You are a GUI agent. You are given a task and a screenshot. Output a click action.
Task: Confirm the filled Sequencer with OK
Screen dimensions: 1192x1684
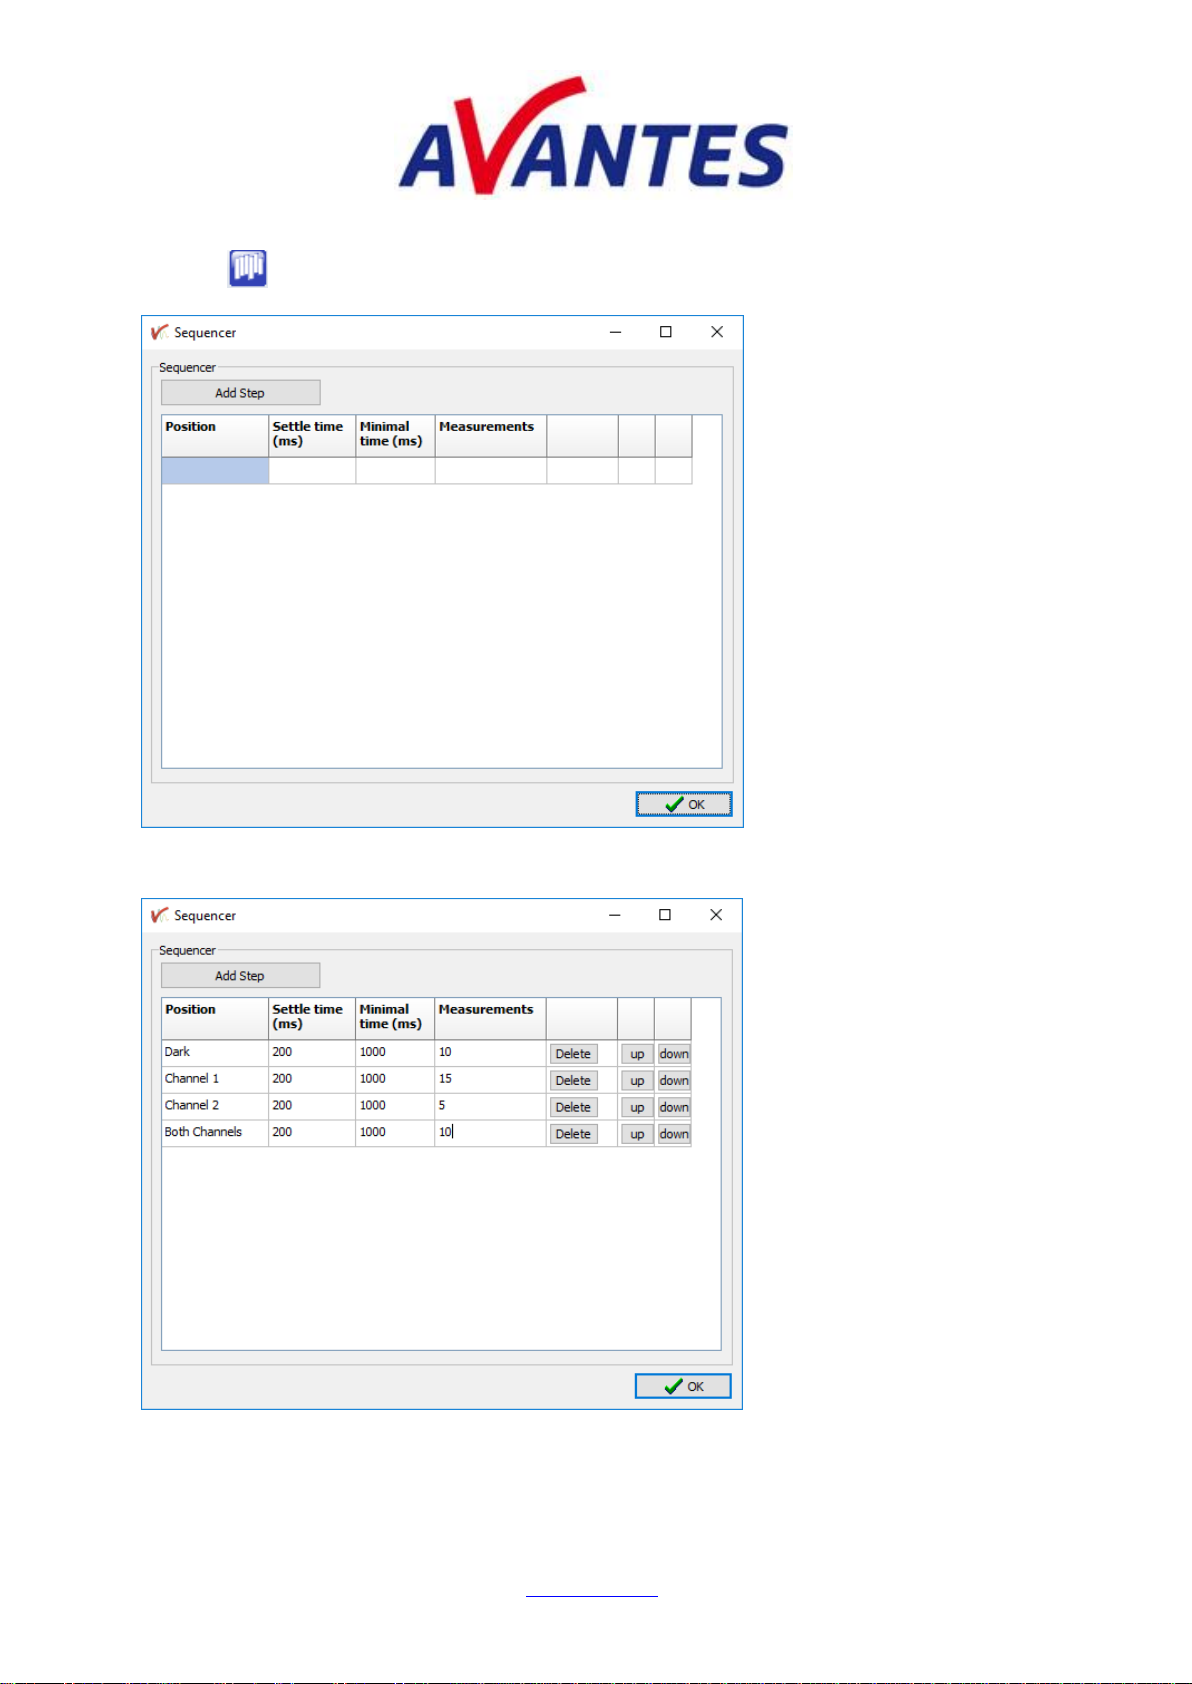pyautogui.click(x=683, y=1386)
